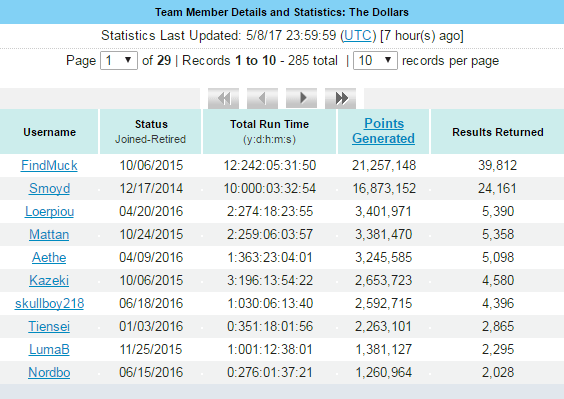
Task: Click the Results Returned column header
Action: point(497,132)
